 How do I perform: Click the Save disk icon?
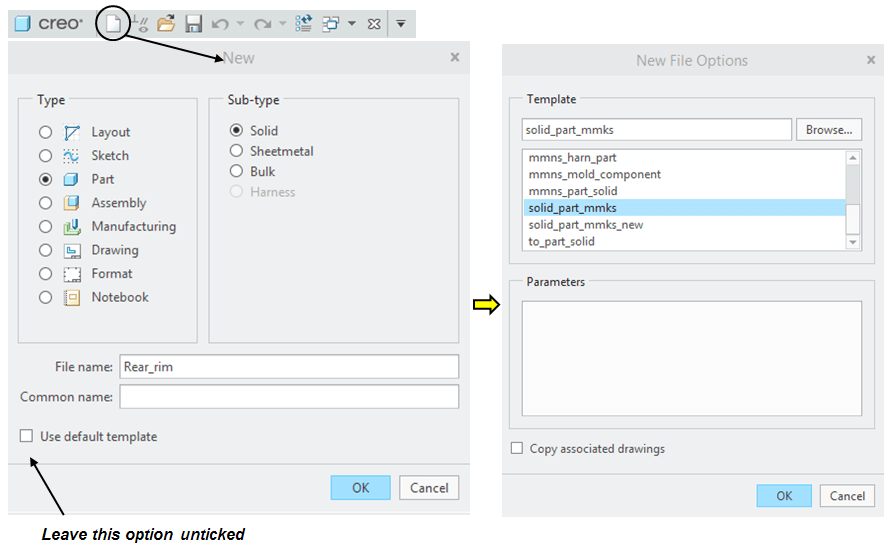point(193,23)
